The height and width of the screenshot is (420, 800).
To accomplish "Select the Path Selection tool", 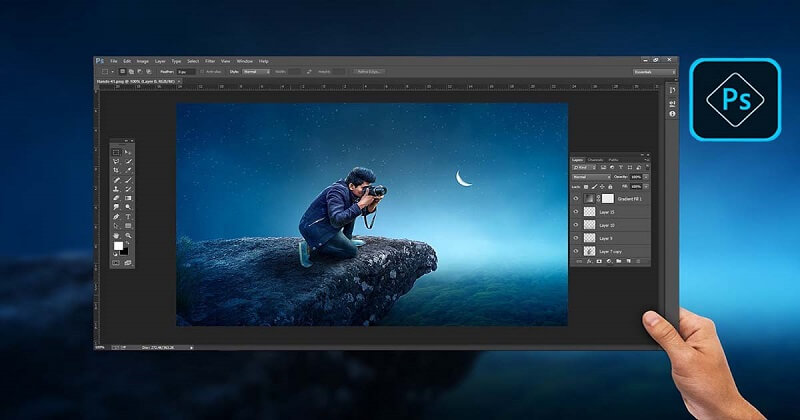I will [x=116, y=226].
